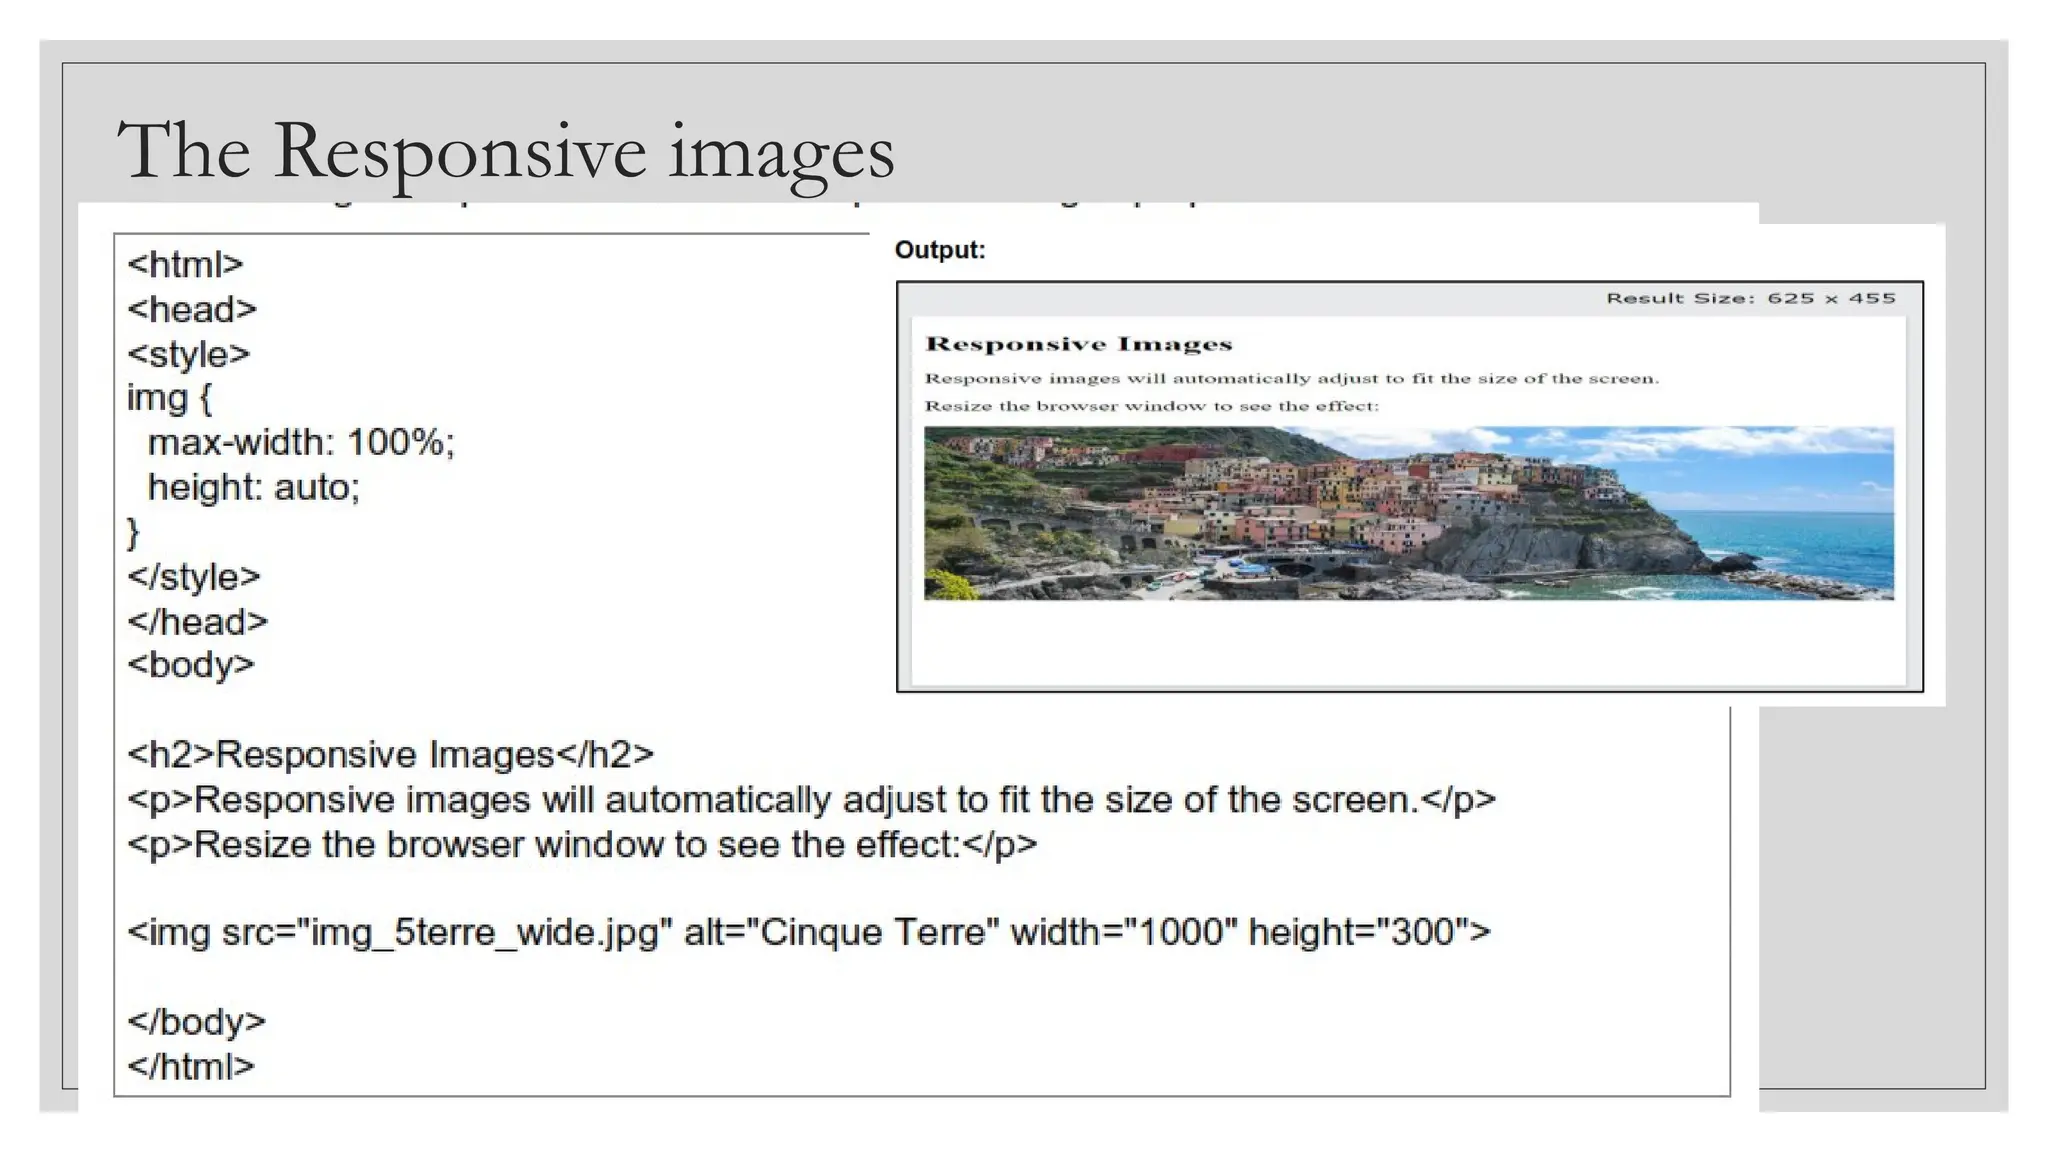Click the "<p>Responsive images will automatically adjust" line
Screen dimensions: 2048x1152
tap(811, 800)
